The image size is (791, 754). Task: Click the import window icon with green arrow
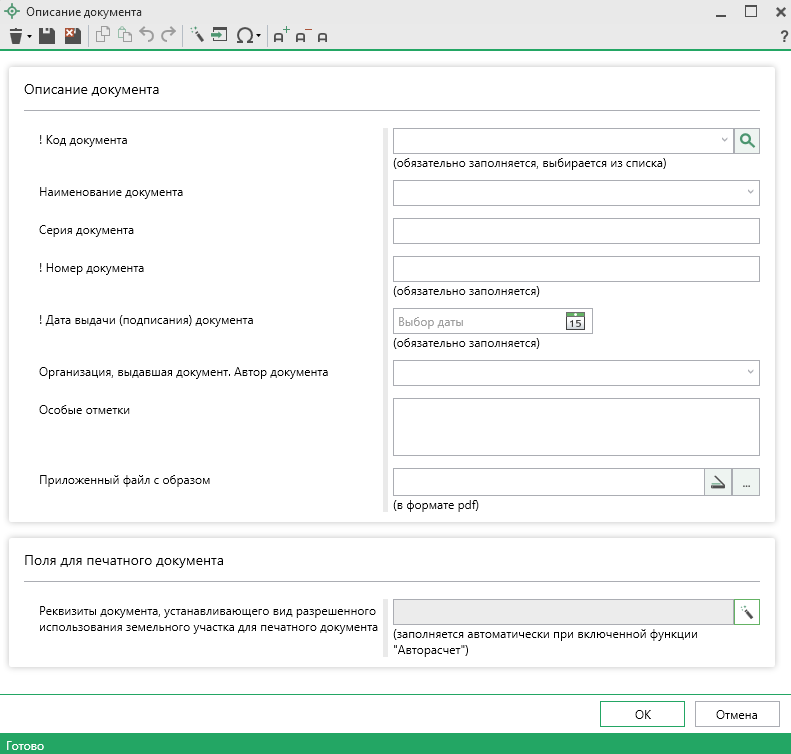click(x=219, y=36)
